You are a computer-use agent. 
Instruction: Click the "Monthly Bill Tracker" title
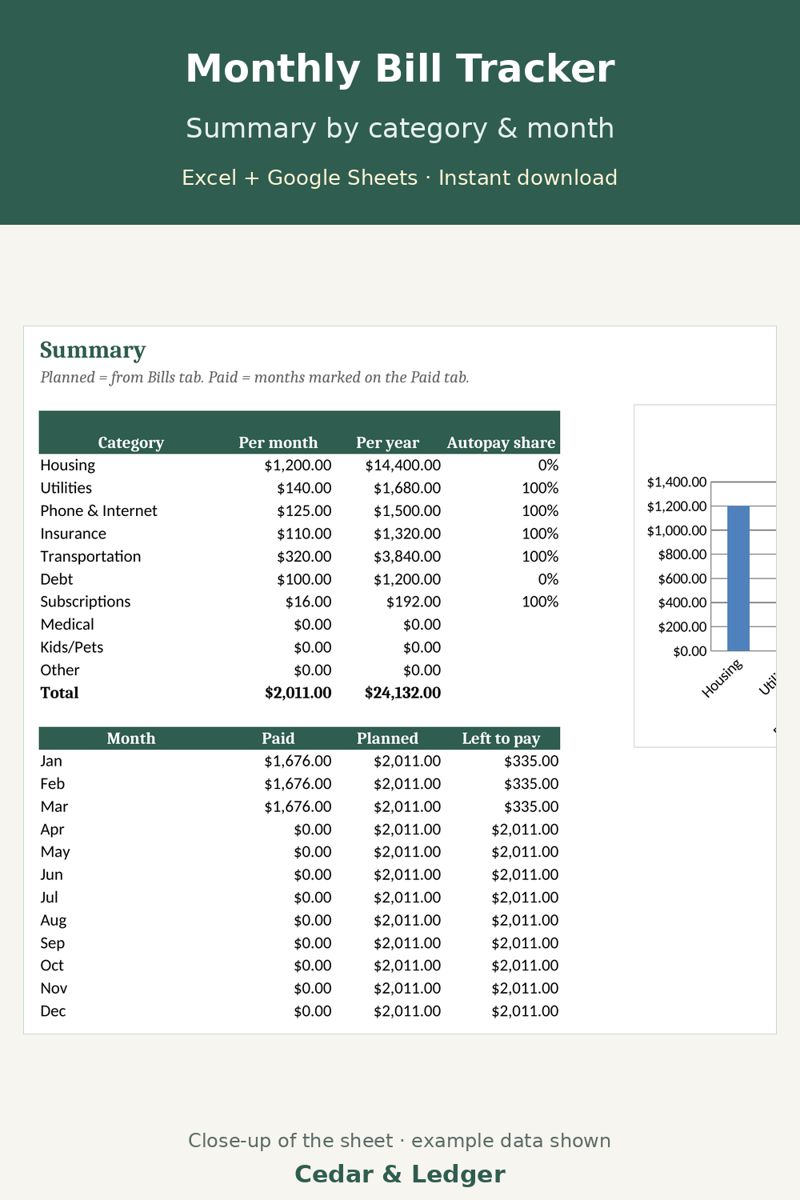[400, 69]
